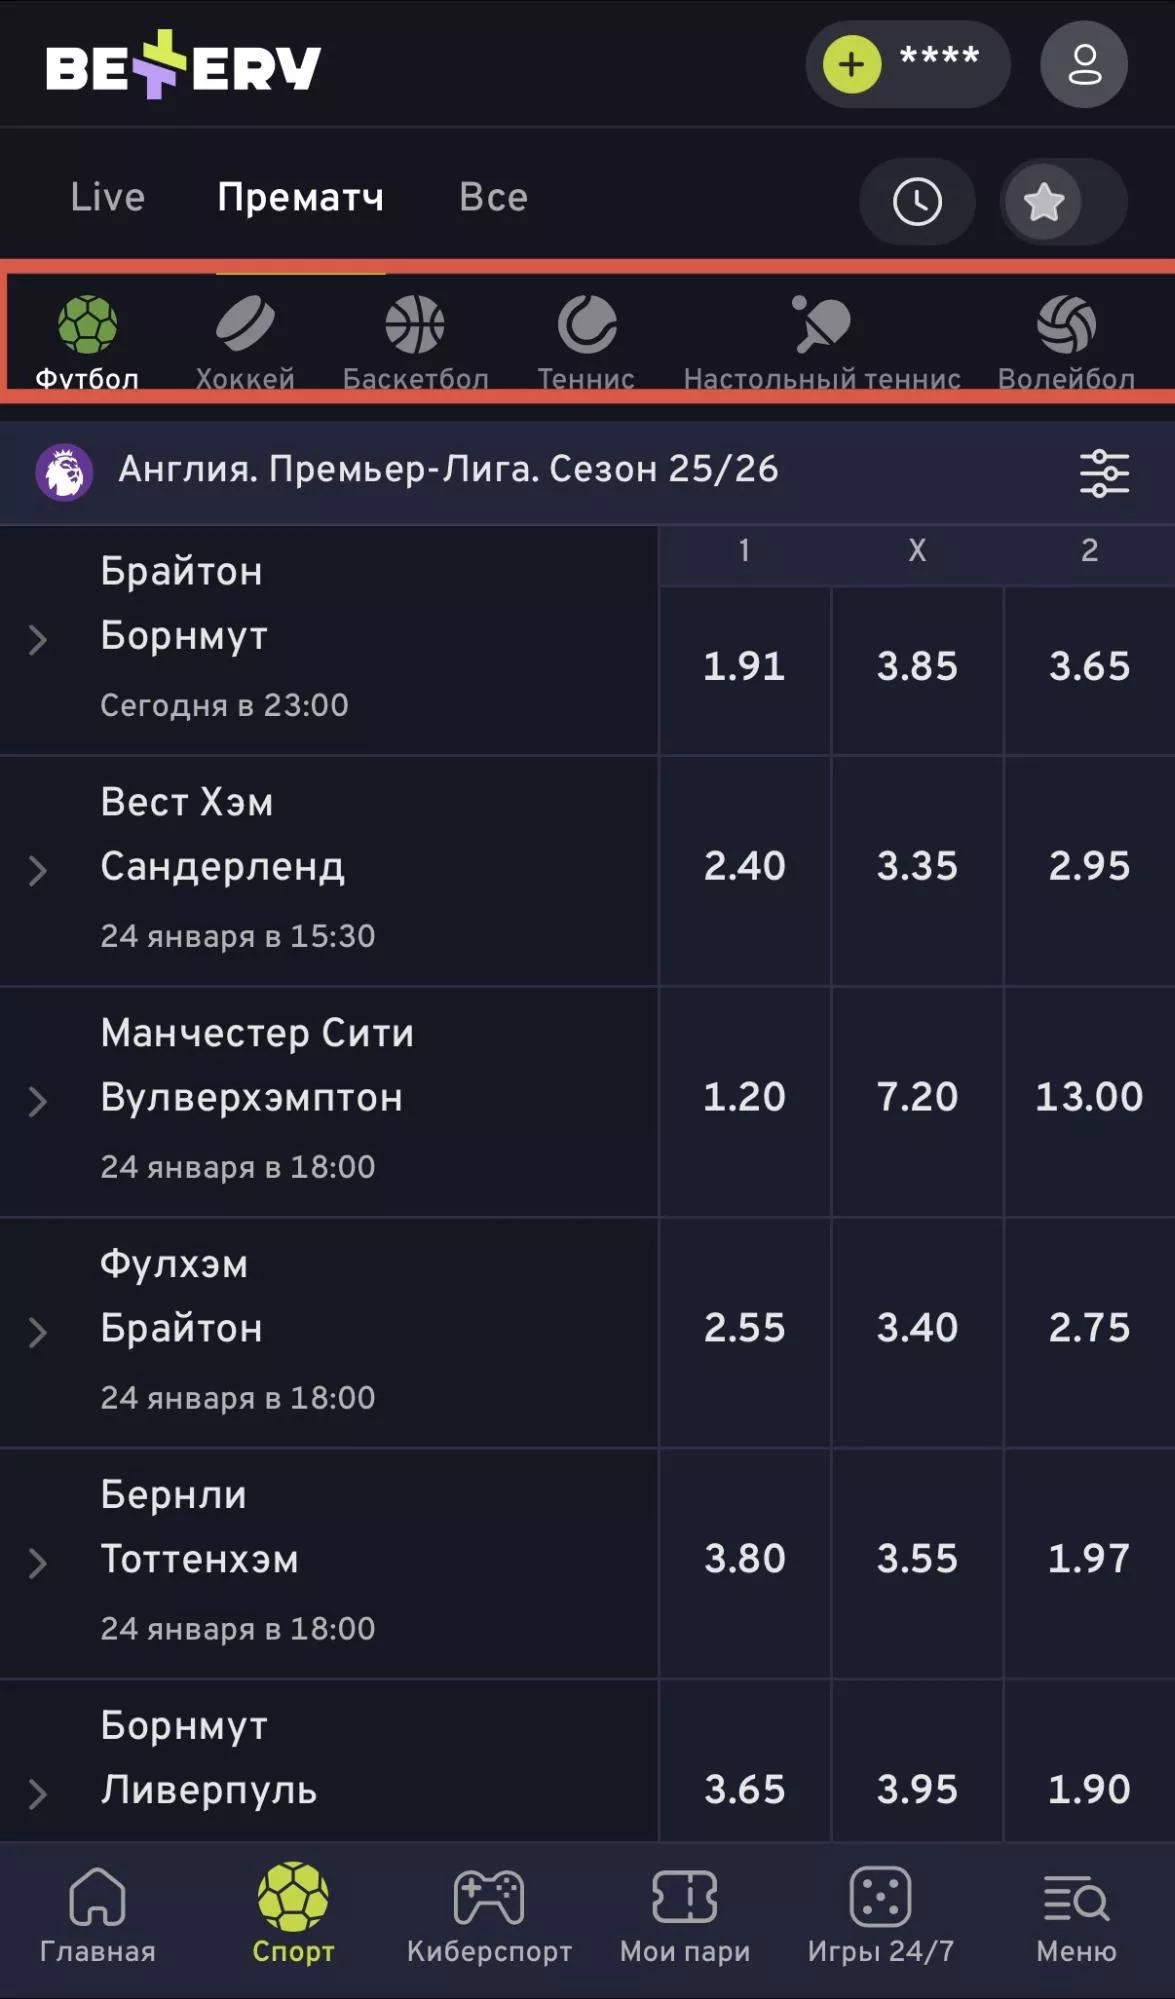Expand the Брайтон – Борнмут match

(38, 640)
